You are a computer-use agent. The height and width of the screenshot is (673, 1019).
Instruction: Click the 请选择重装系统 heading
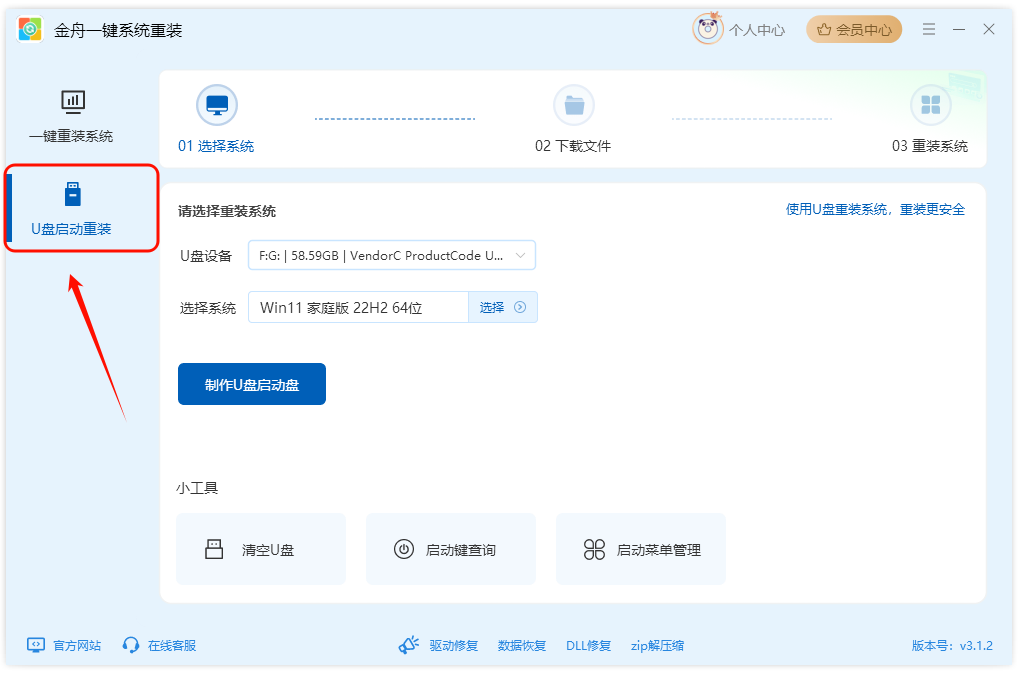click(x=227, y=211)
